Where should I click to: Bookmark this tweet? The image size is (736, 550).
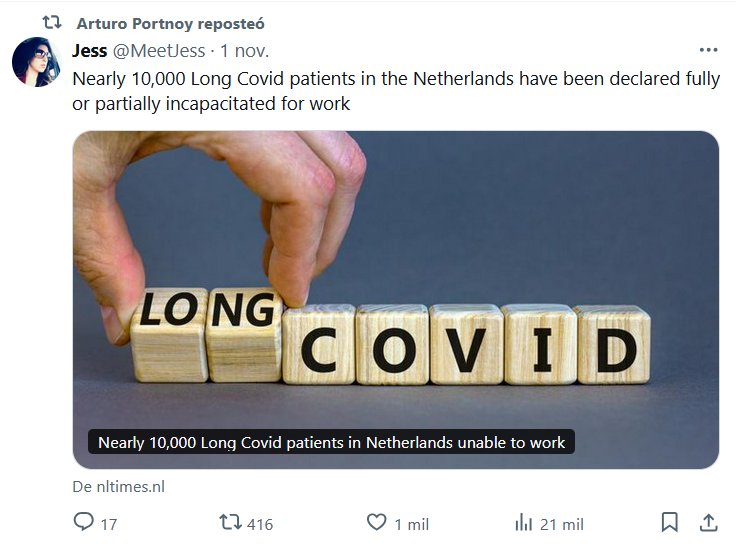(x=670, y=522)
